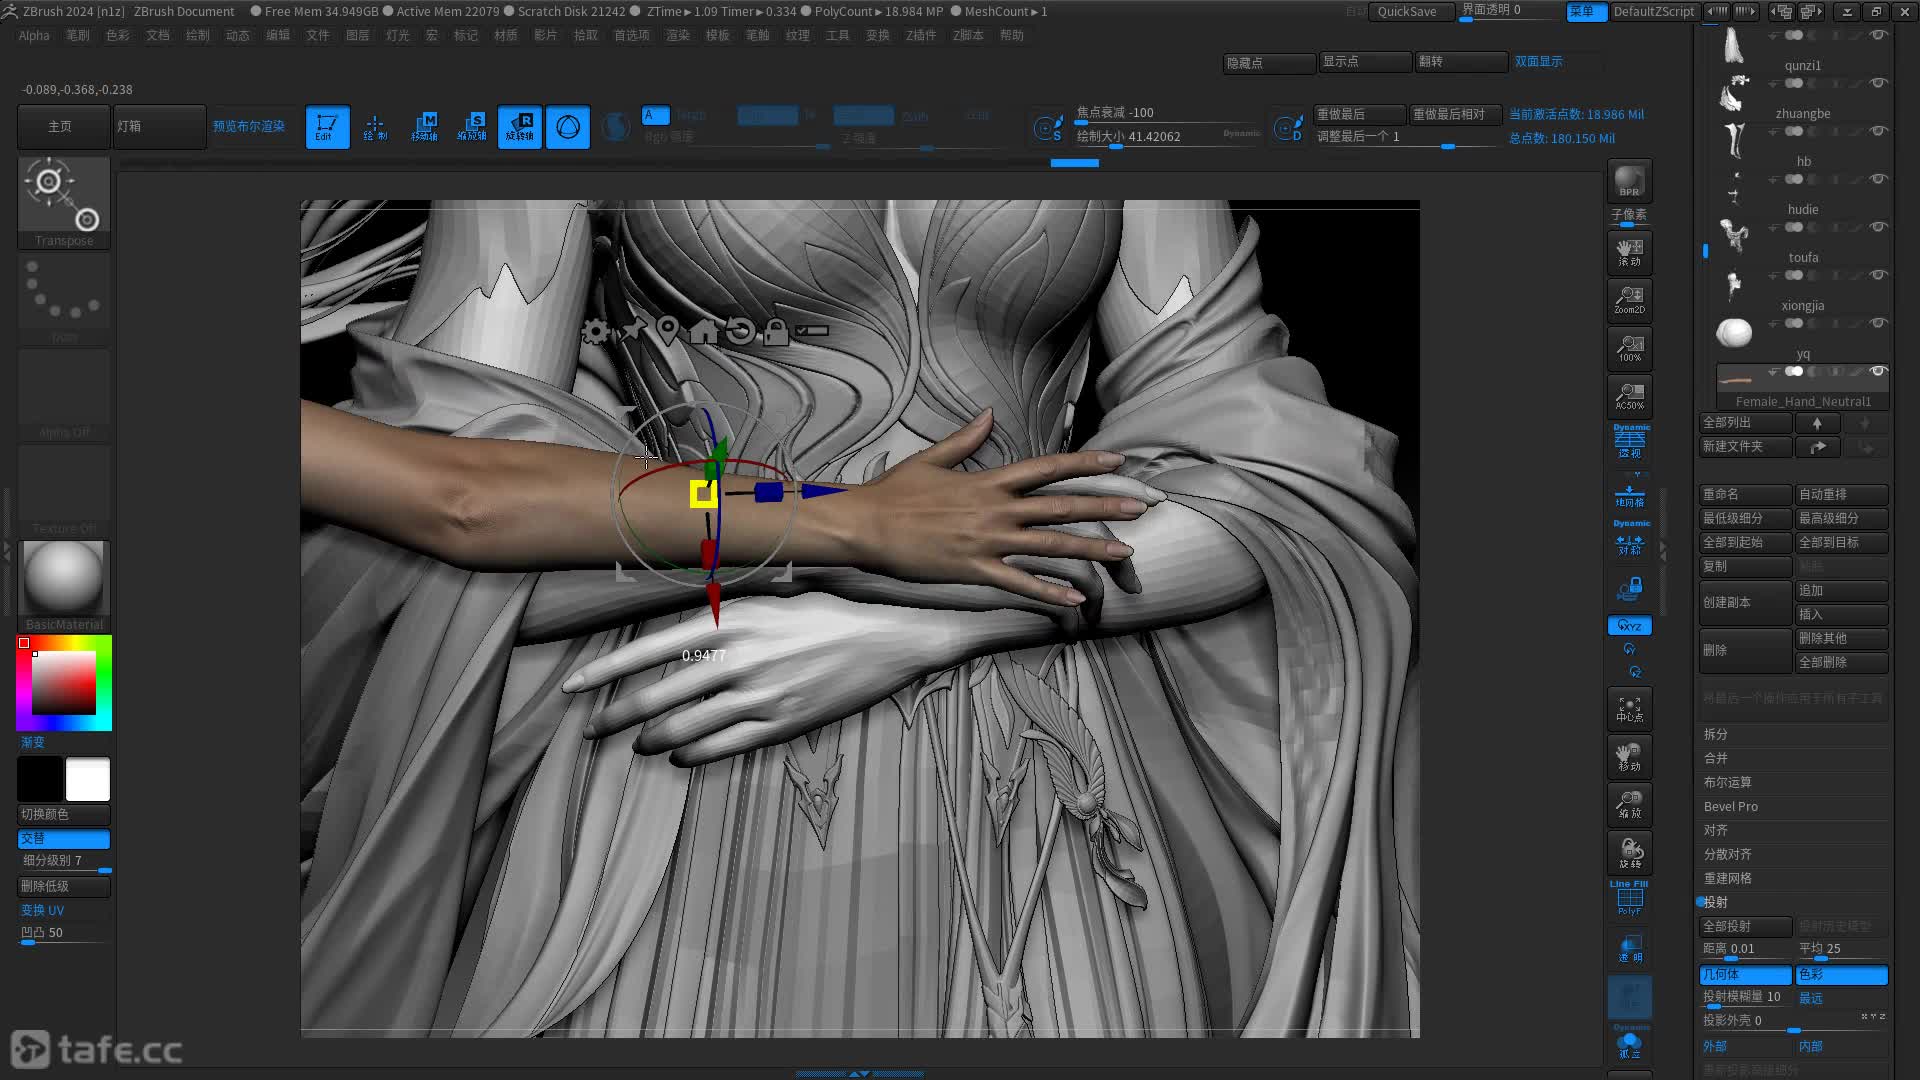1920x1080 pixels.
Task: Click the Zoom 3D (缩放) view icon
Action: coord(1629,804)
